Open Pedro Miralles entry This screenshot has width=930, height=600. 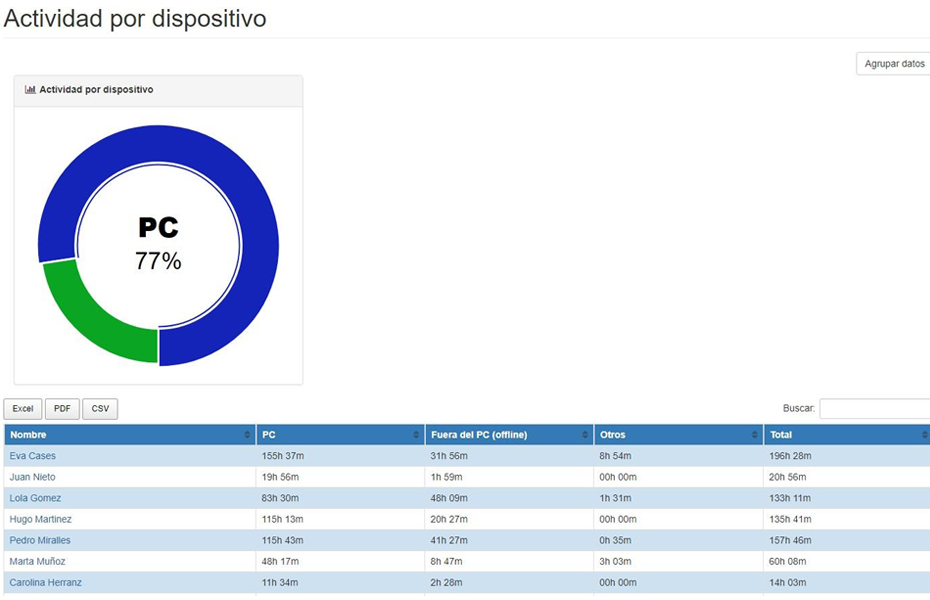click(40, 540)
